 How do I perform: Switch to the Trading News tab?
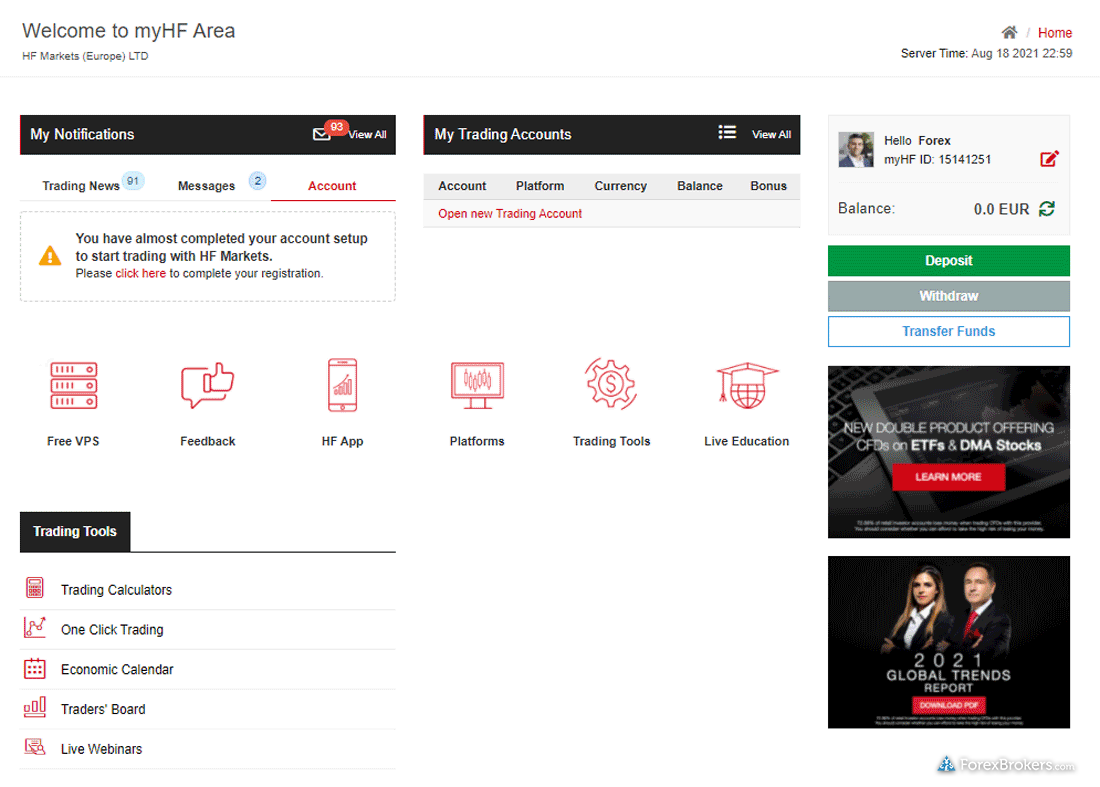pos(81,186)
